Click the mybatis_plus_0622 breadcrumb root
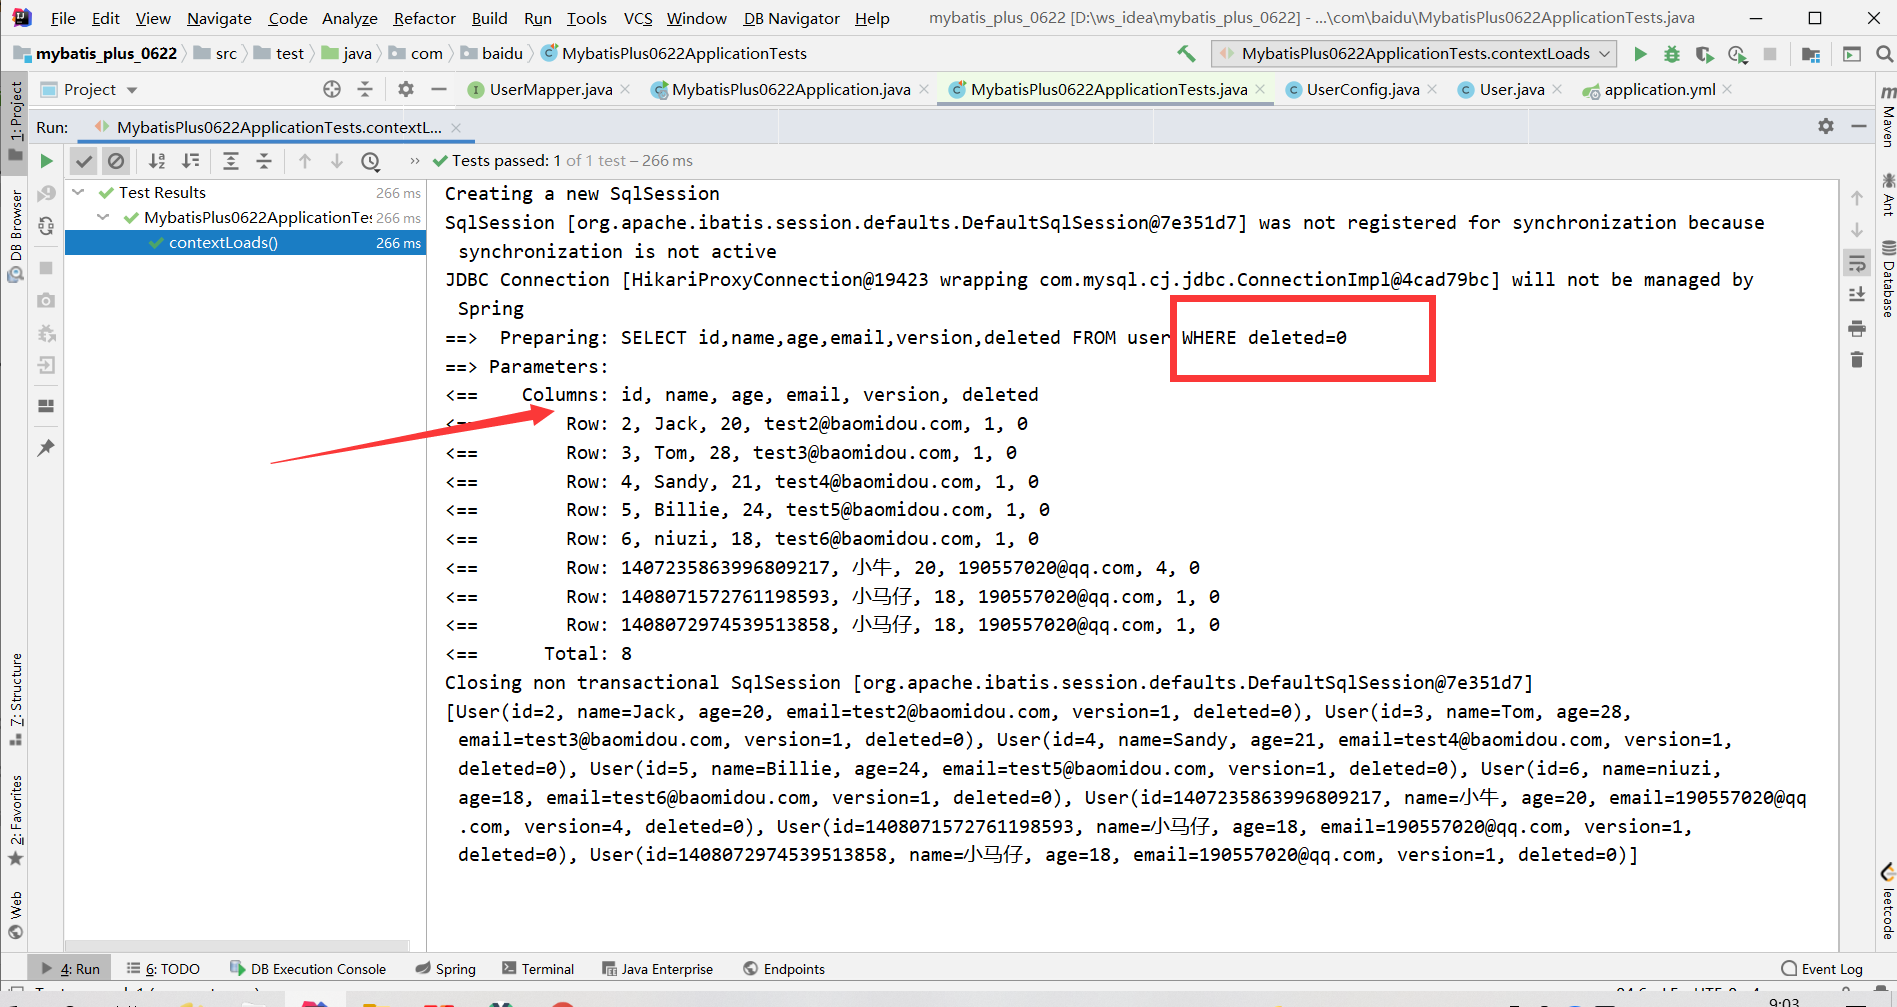1897x1007 pixels. click(96, 54)
